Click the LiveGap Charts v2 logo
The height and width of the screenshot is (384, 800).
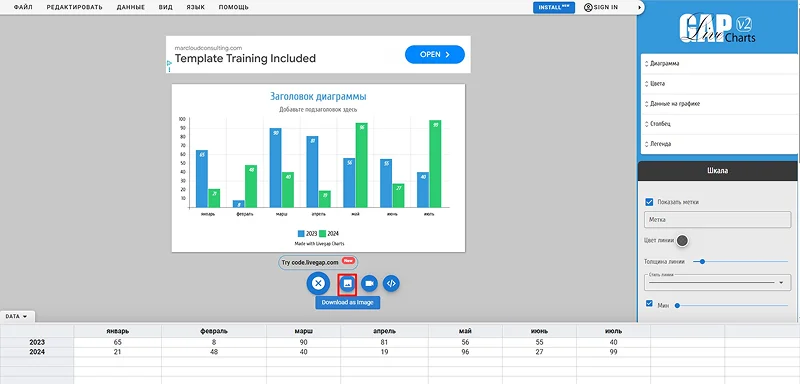pyautogui.click(x=717, y=28)
